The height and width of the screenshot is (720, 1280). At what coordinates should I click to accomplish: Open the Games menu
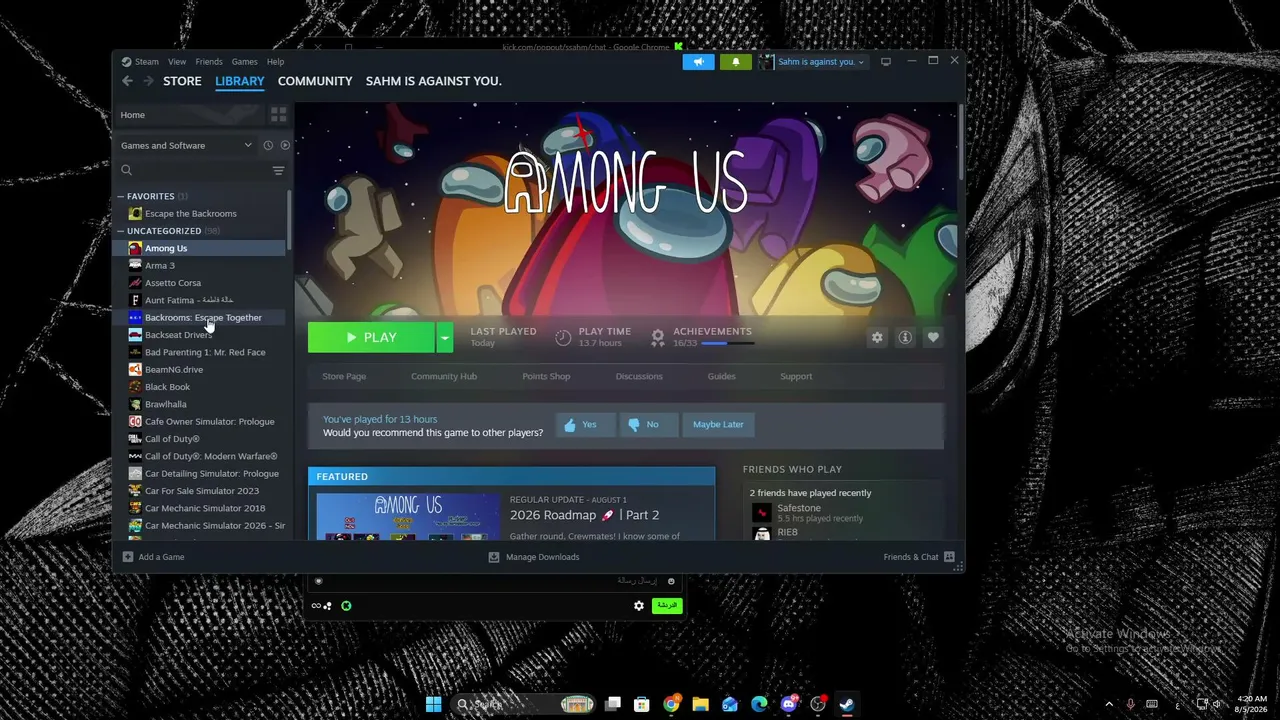pyautogui.click(x=245, y=62)
